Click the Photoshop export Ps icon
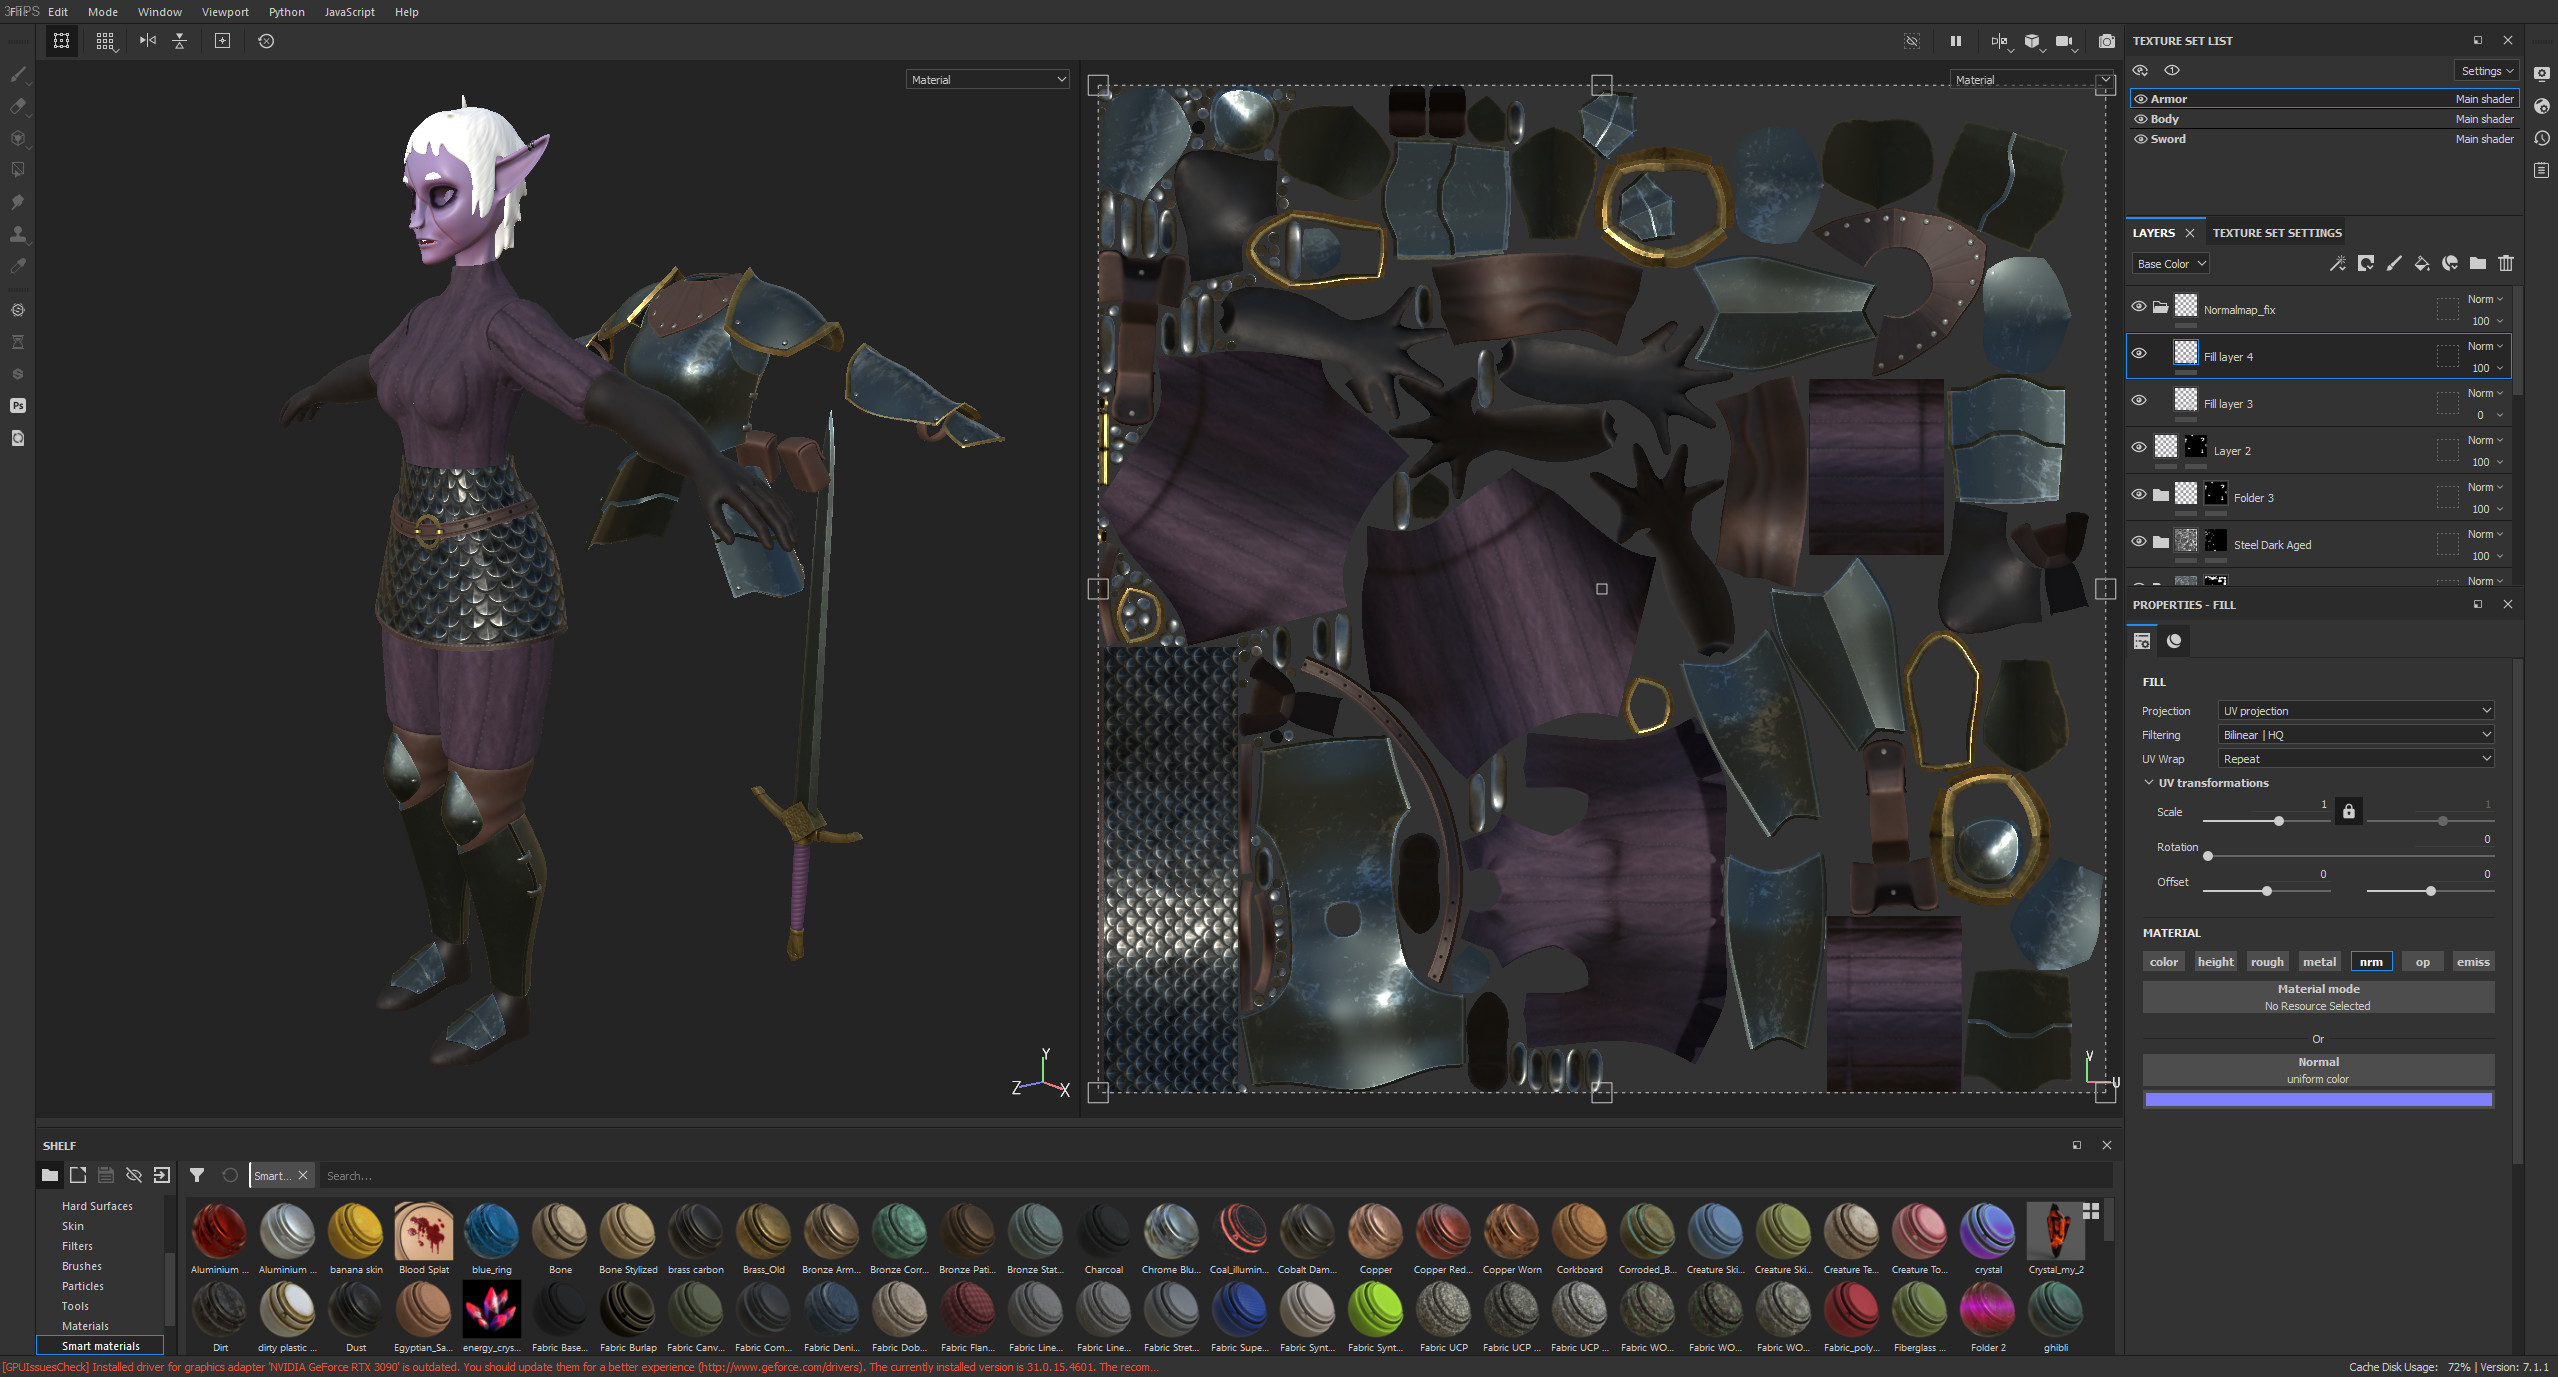2558x1377 pixels. (x=18, y=406)
